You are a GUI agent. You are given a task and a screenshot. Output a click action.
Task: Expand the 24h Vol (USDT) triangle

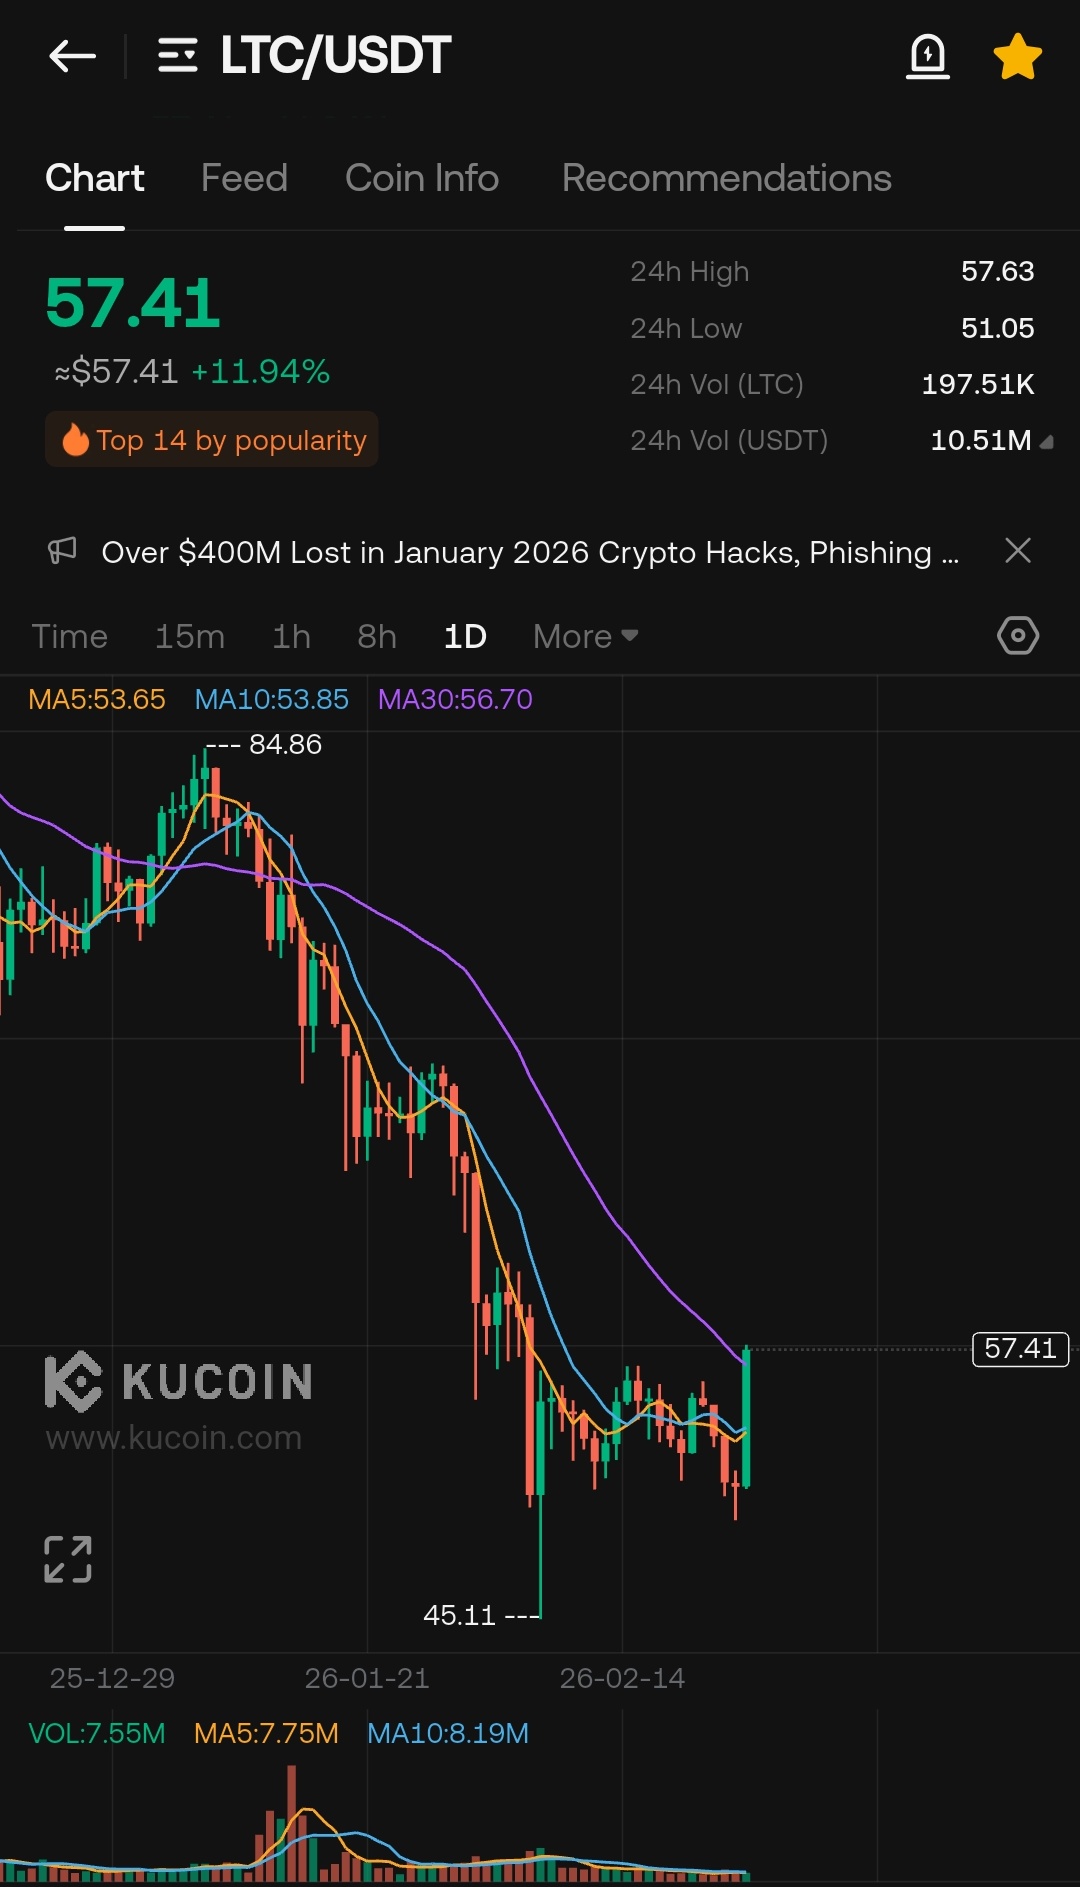pos(1047,441)
